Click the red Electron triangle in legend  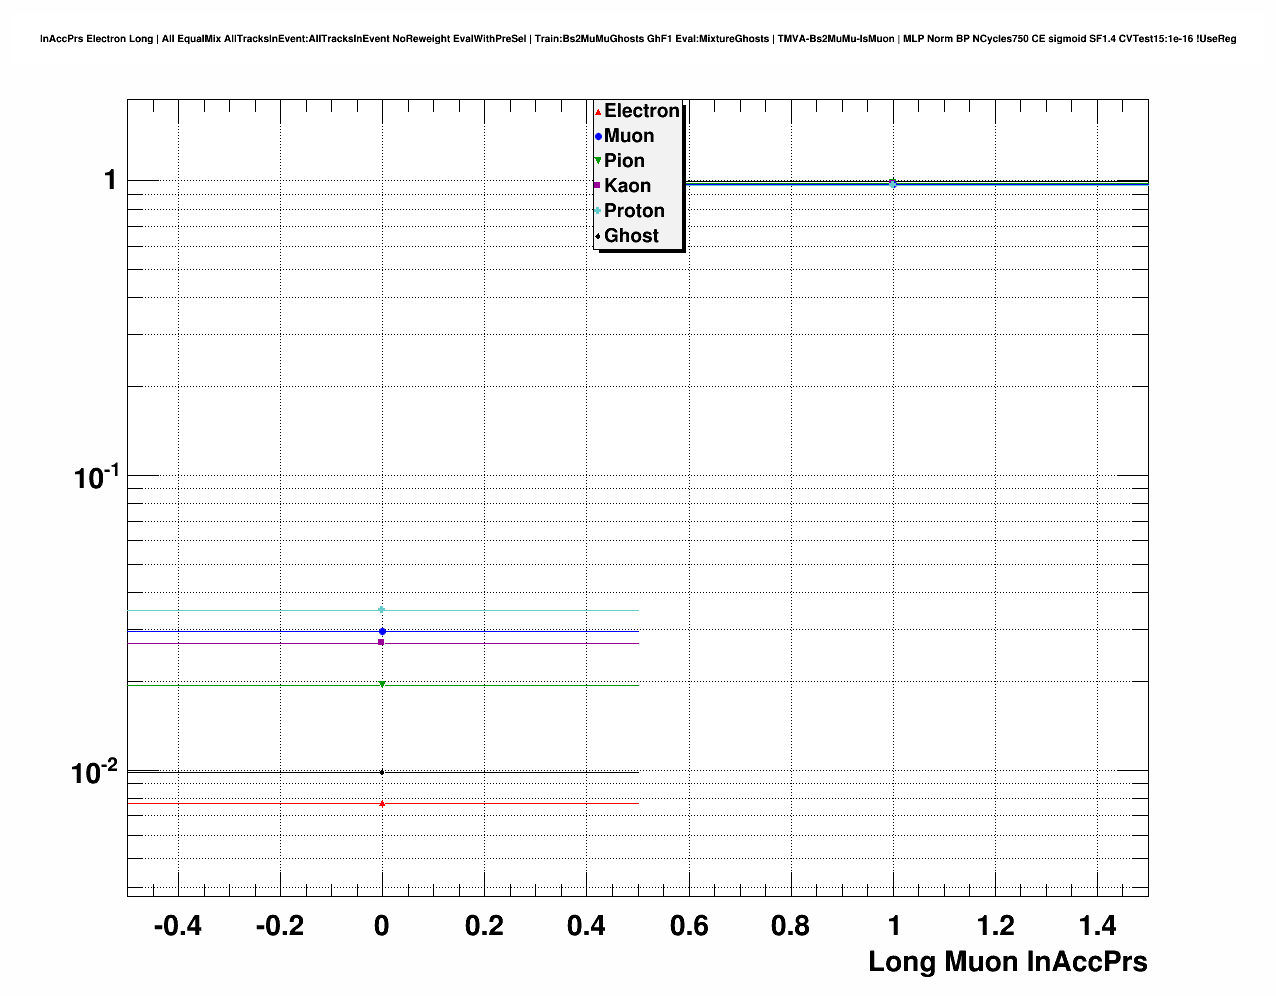point(598,111)
